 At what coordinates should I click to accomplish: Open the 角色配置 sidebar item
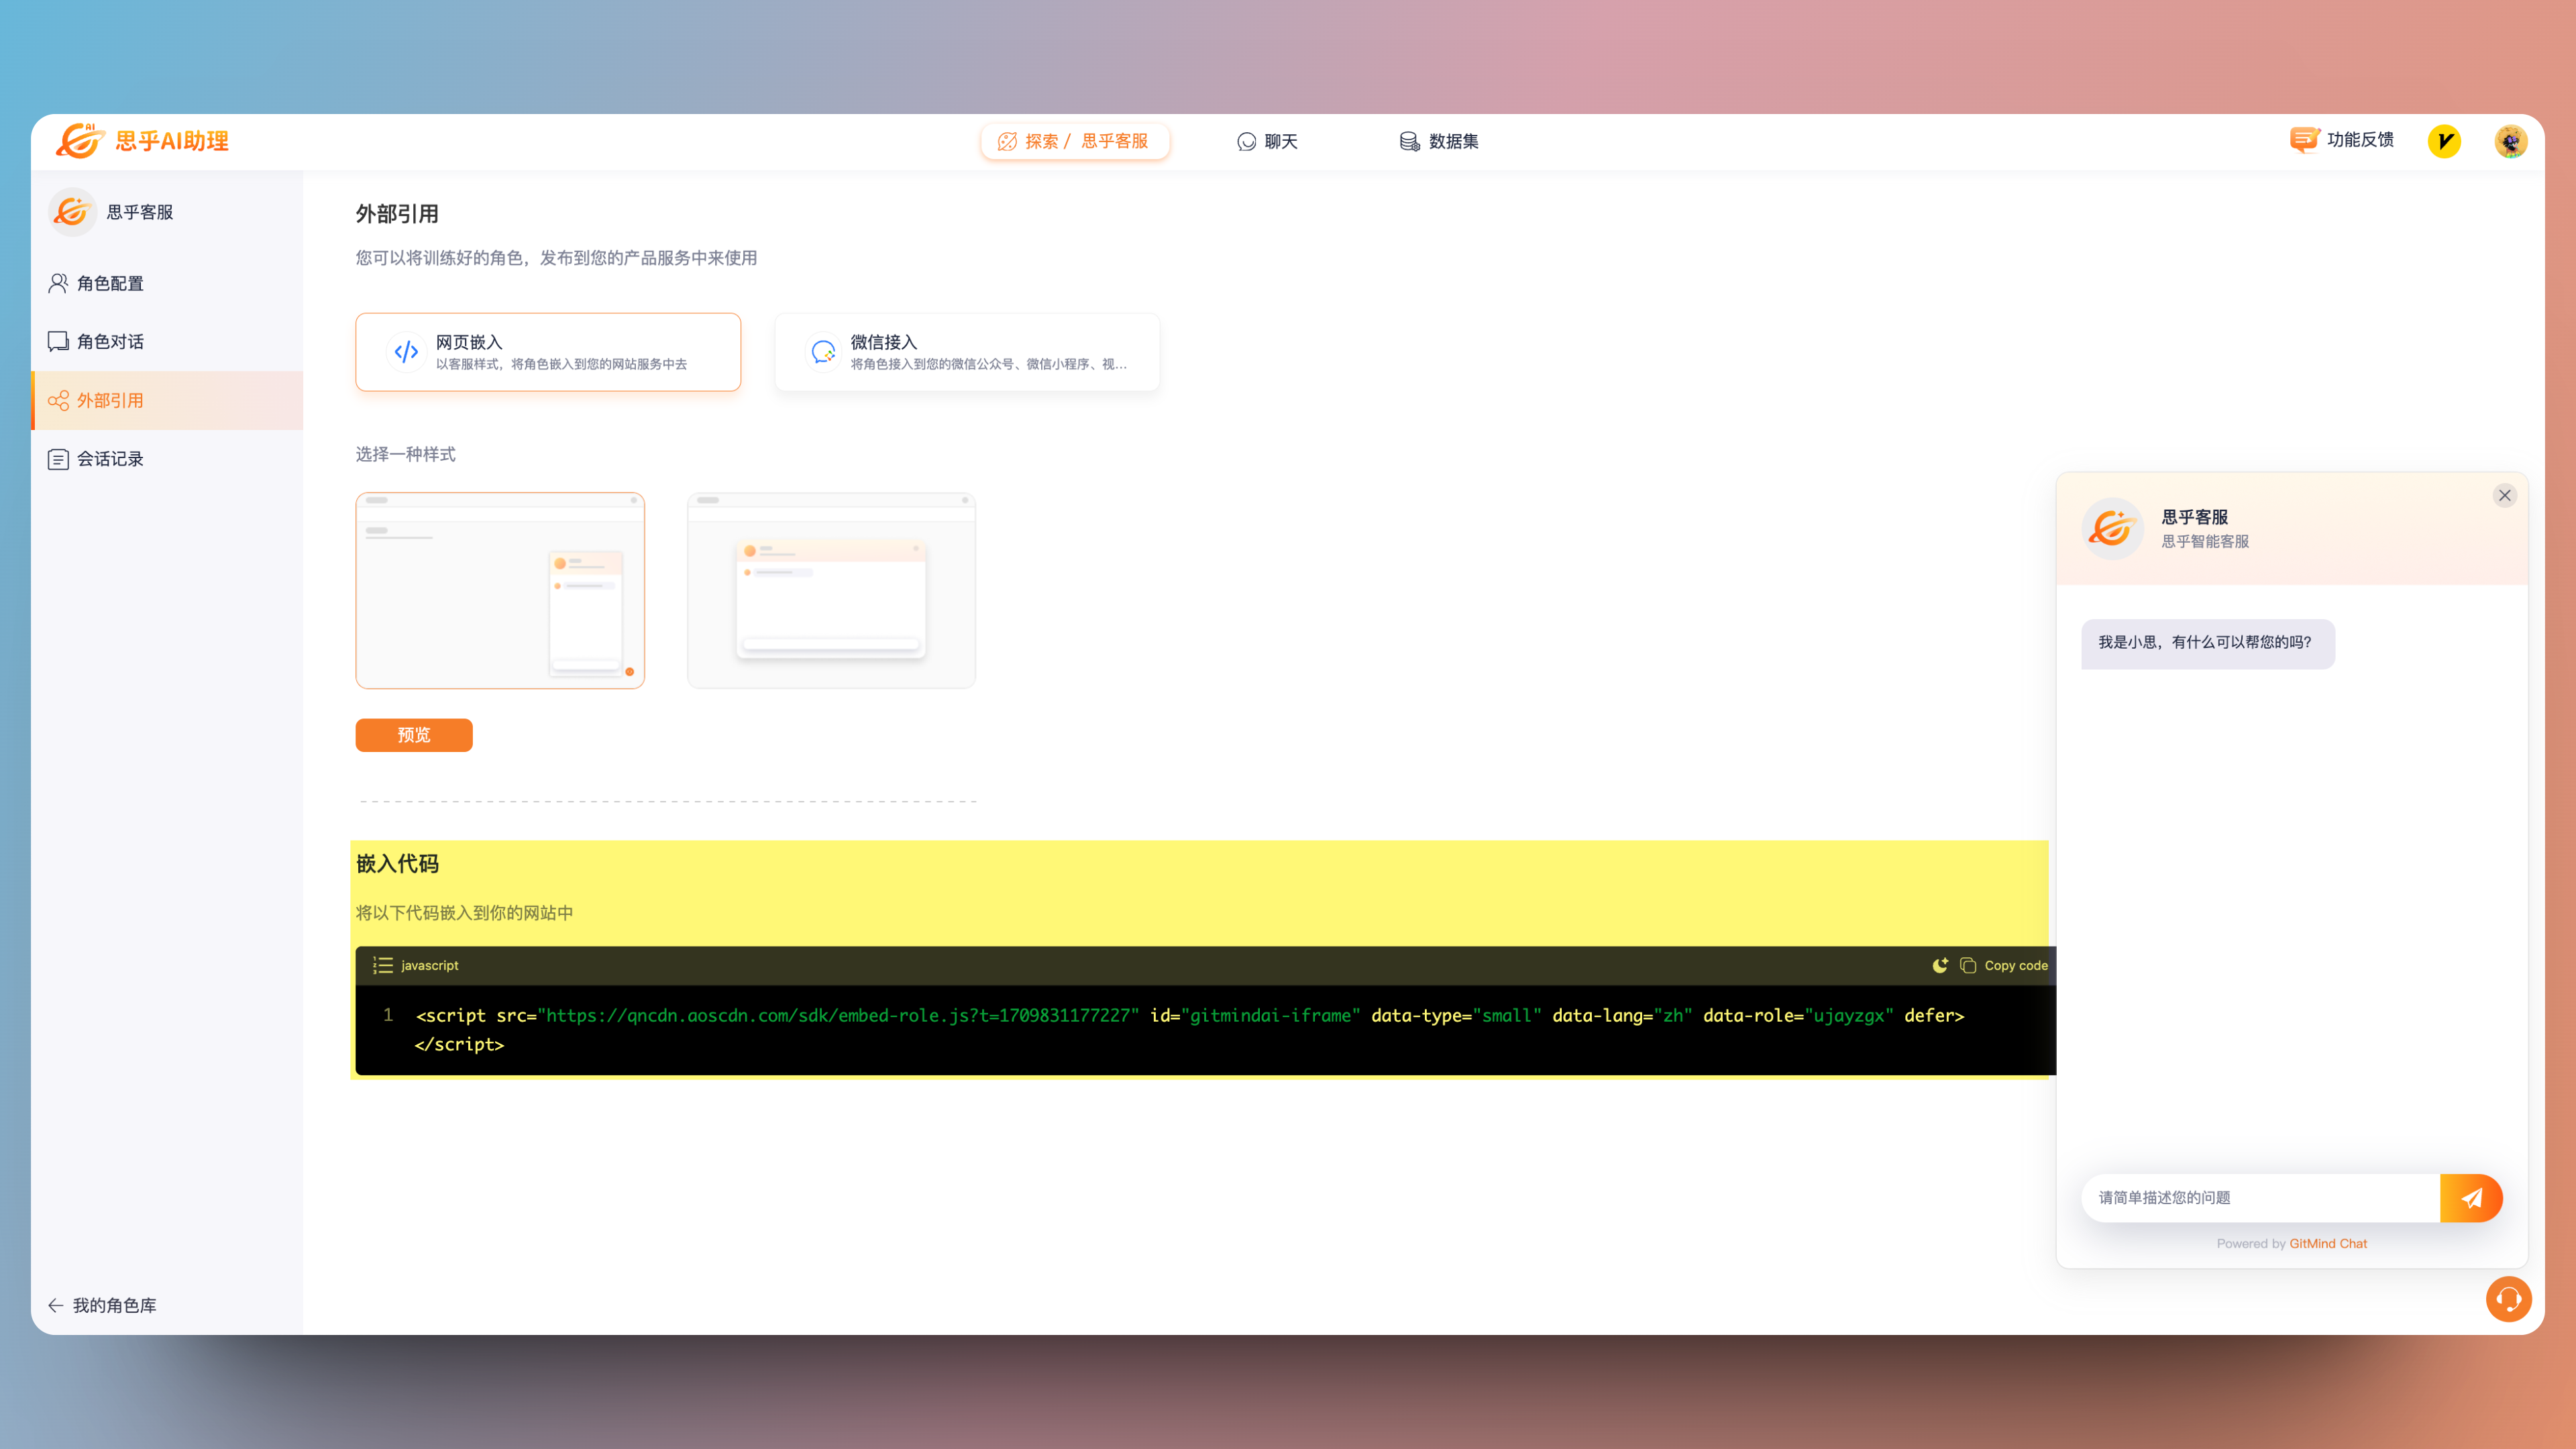(110, 283)
